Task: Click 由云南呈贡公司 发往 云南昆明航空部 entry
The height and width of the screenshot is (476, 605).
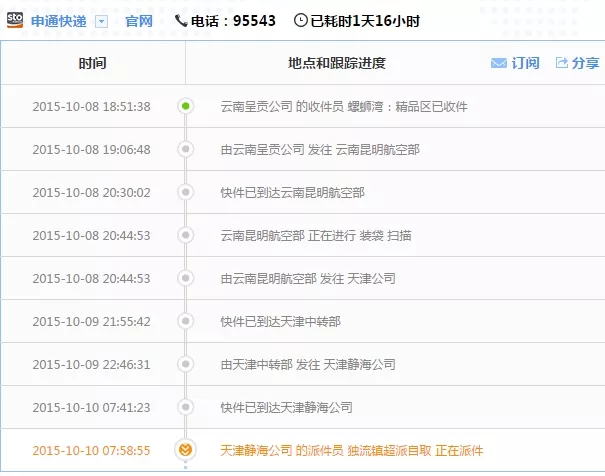Action: coord(320,150)
